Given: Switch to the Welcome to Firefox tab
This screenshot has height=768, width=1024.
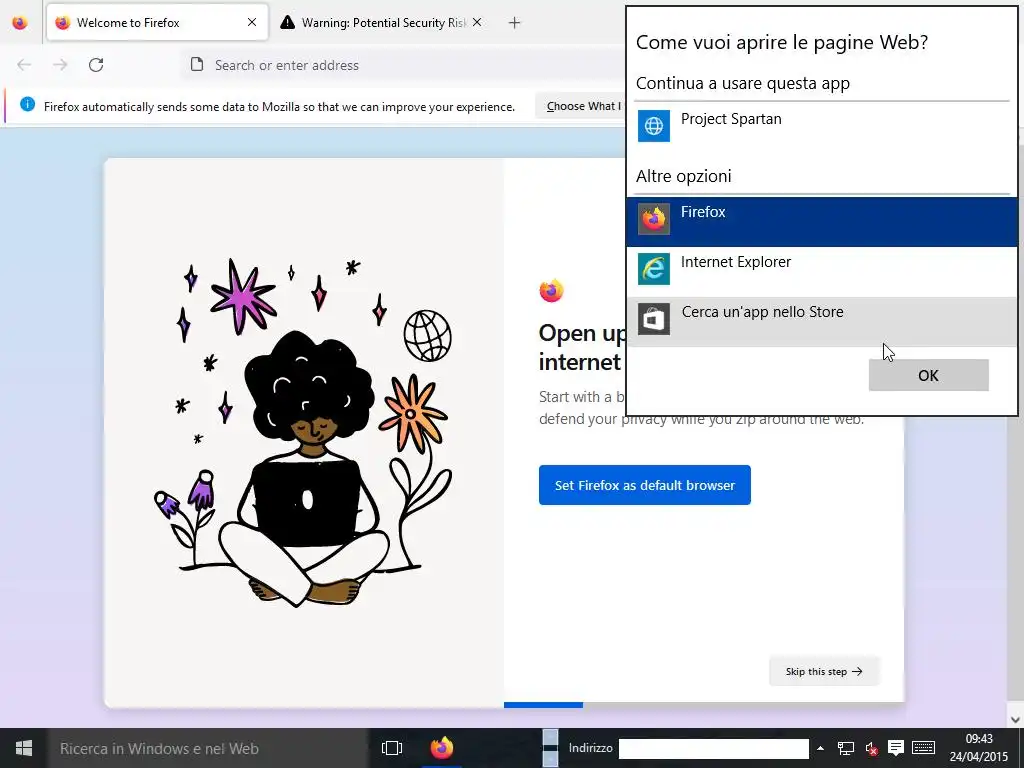Looking at the screenshot, I should 157,22.
